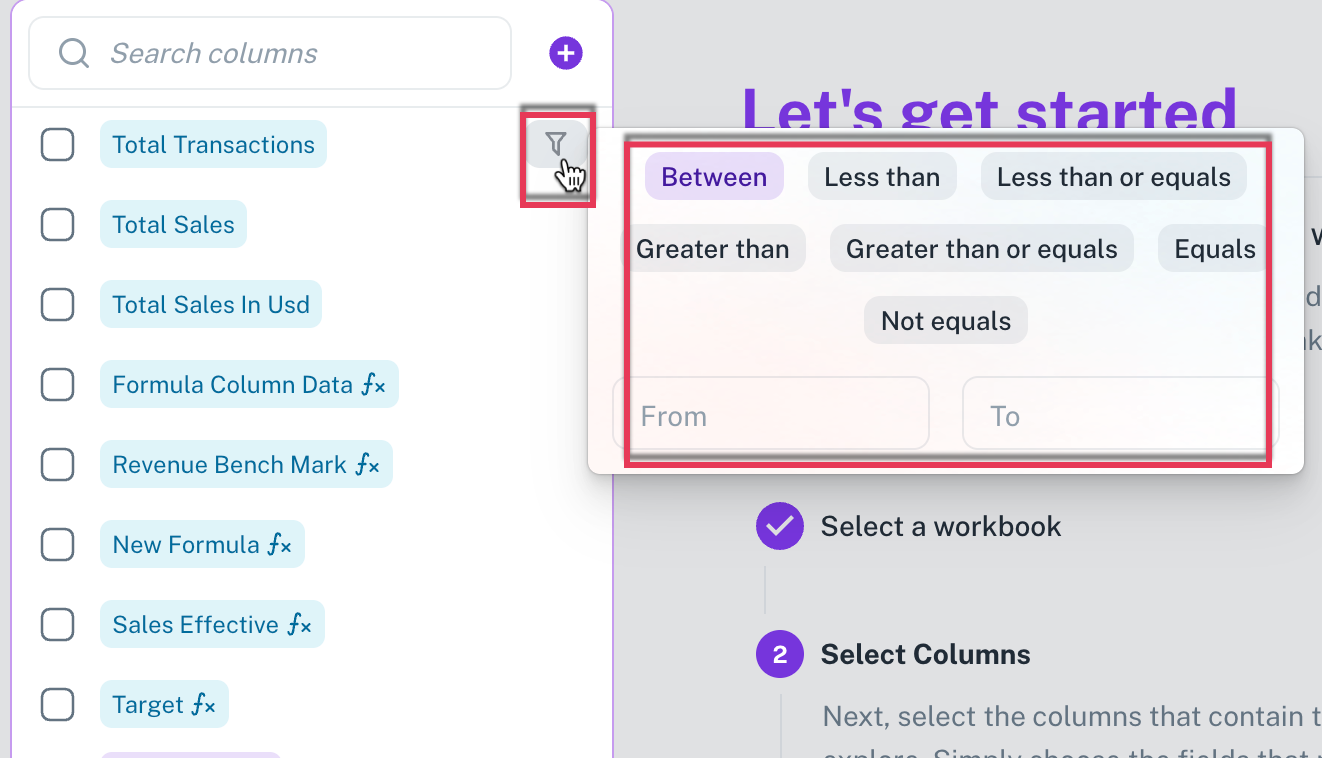Pick the Greater than or equals condition
1322x758 pixels.
click(x=982, y=249)
